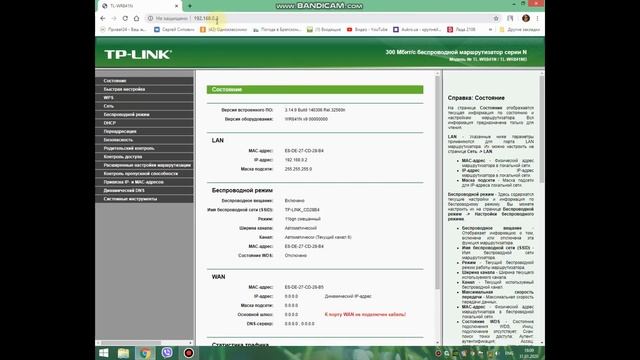Open Расширенные настройки маршрутизации menu item
This screenshot has width=640, height=360.
[144, 165]
